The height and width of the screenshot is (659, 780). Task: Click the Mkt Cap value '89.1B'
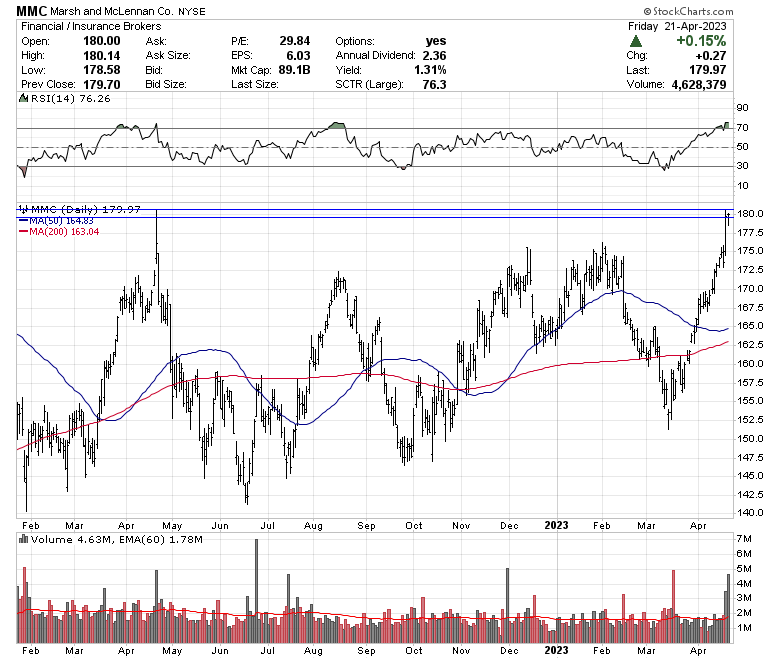(x=294, y=70)
